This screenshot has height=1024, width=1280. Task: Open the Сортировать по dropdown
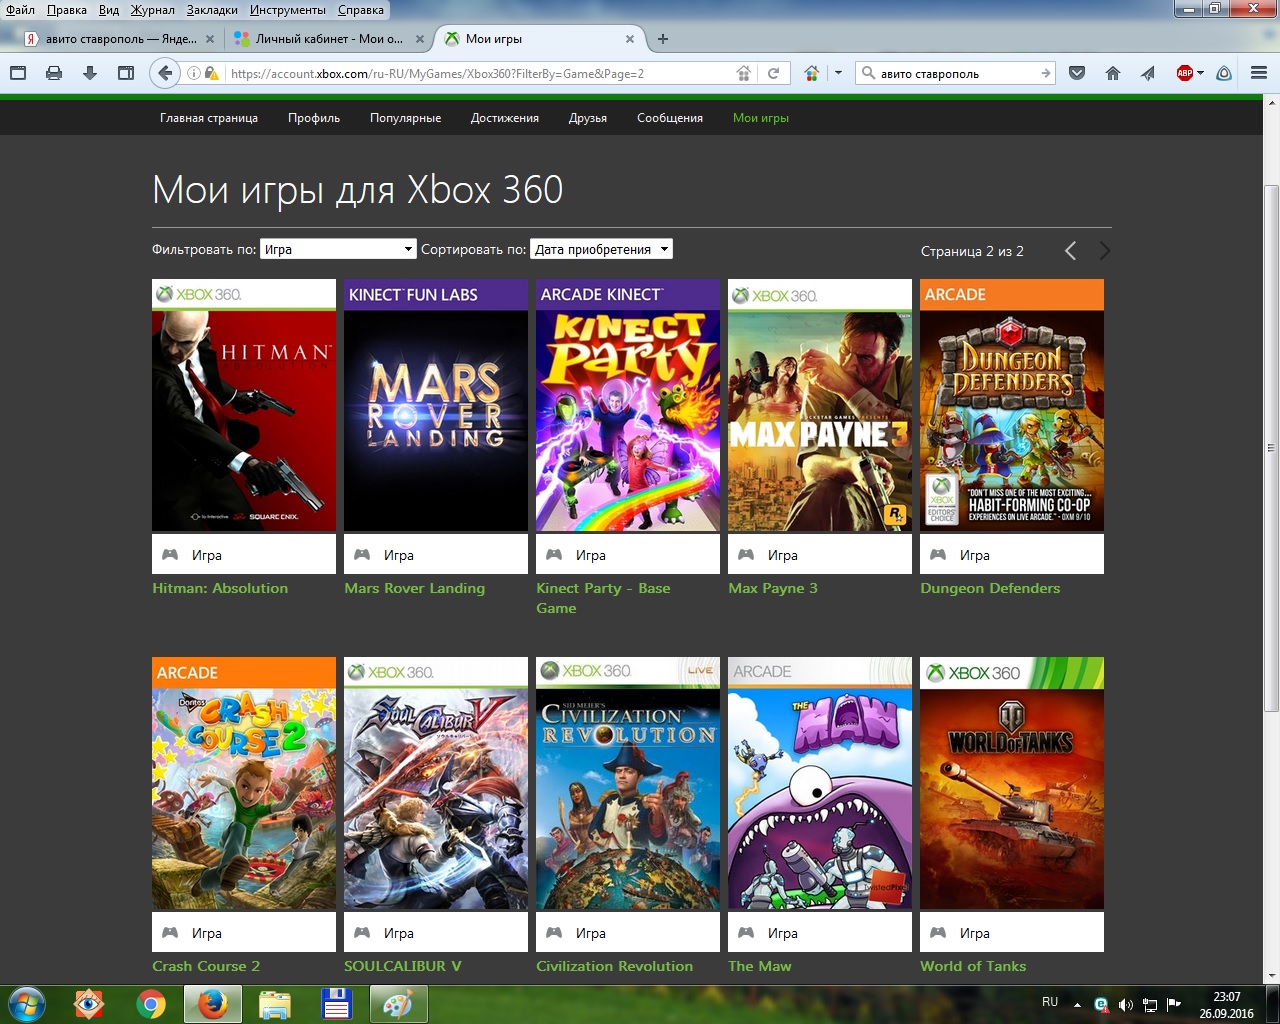pyautogui.click(x=601, y=249)
